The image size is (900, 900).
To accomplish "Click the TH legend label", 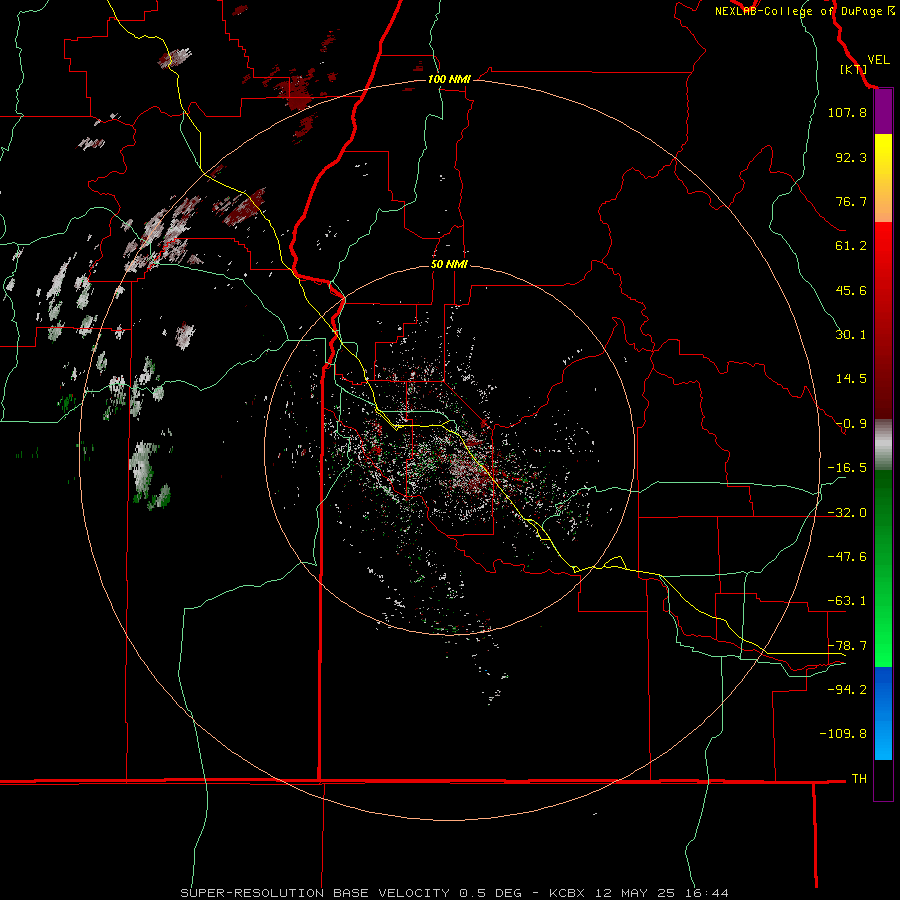I will click(859, 779).
